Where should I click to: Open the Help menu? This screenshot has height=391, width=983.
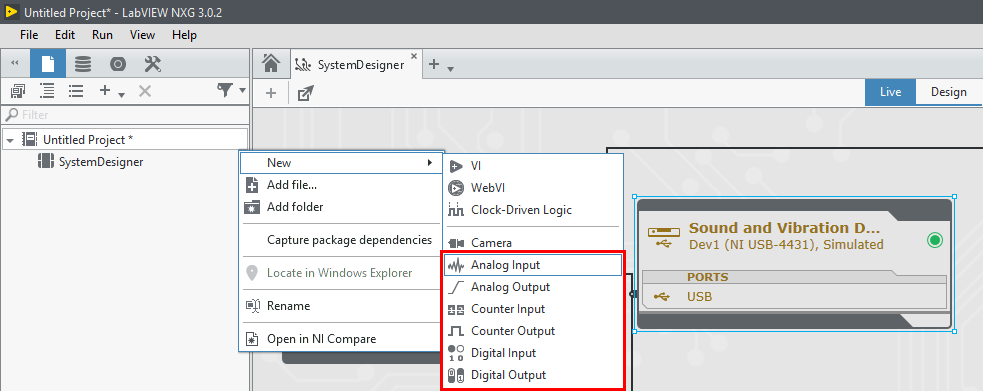184,35
